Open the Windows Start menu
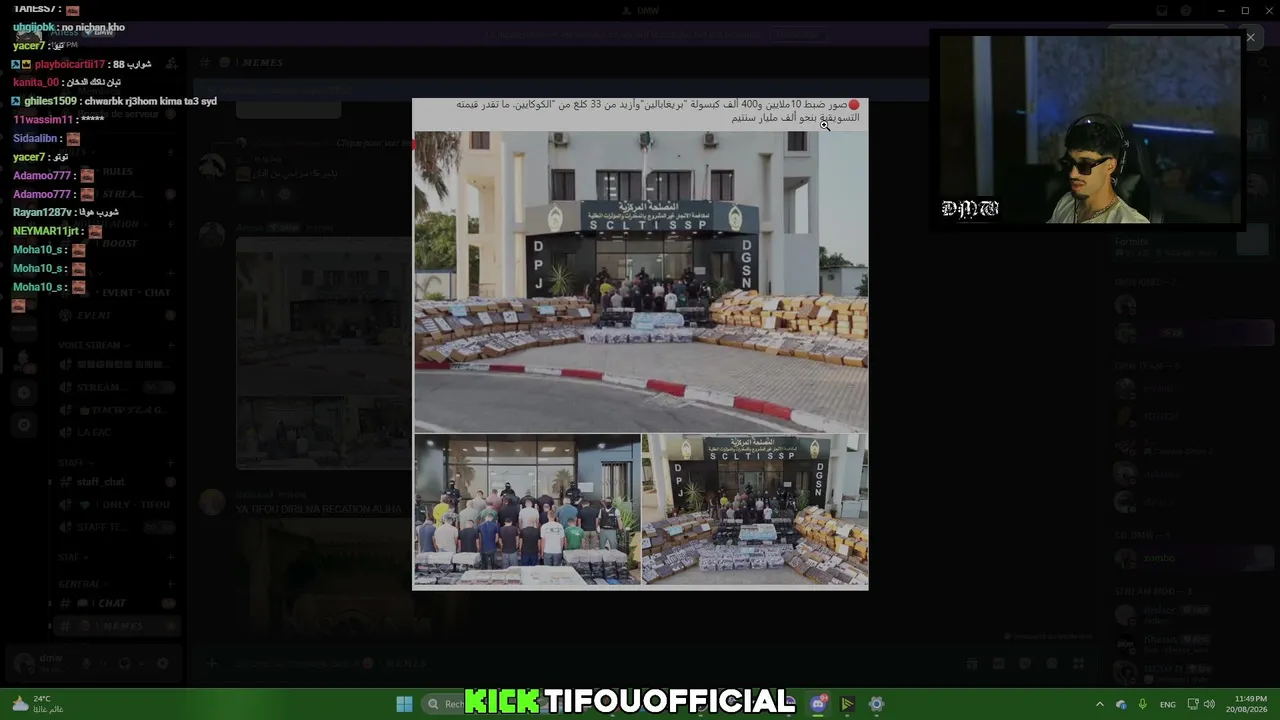 pos(404,704)
